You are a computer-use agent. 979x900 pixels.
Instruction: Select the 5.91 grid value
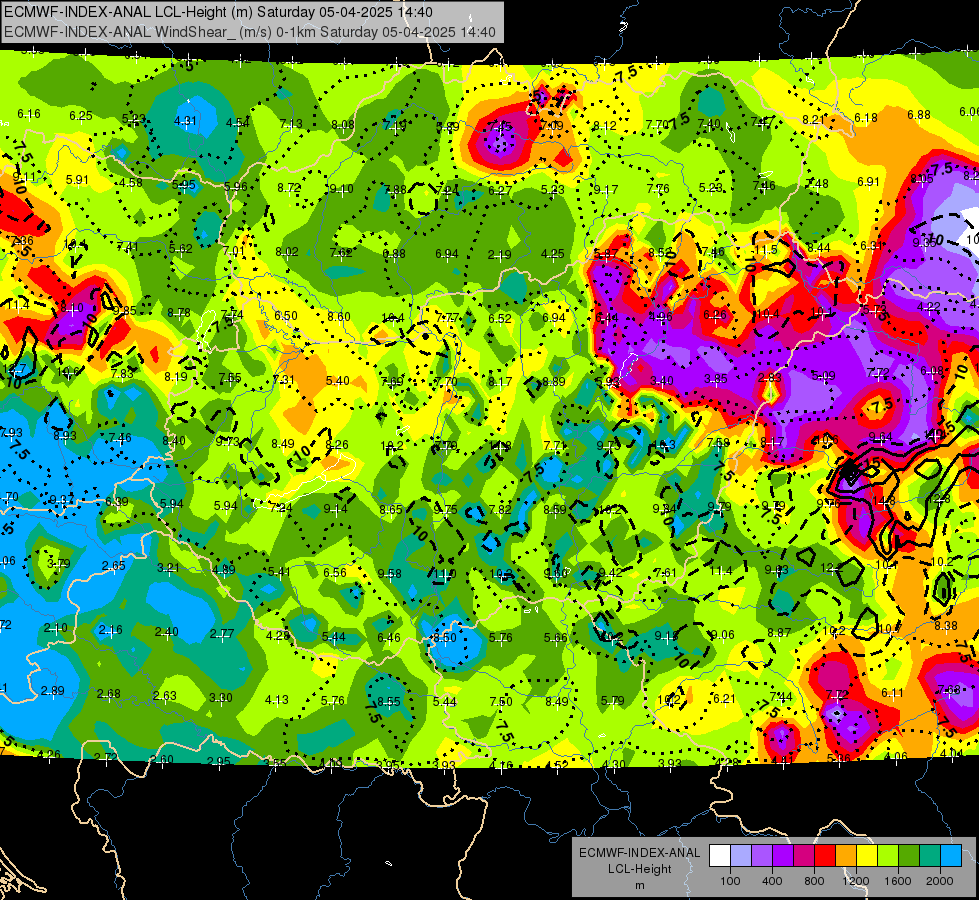tap(77, 180)
